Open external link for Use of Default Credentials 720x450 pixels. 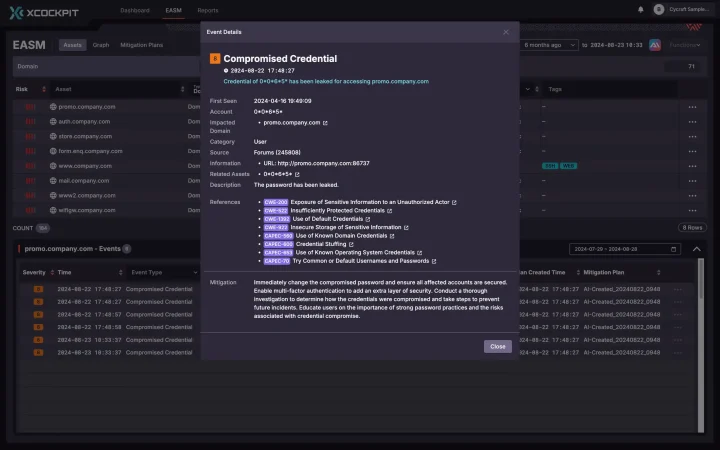click(368, 219)
